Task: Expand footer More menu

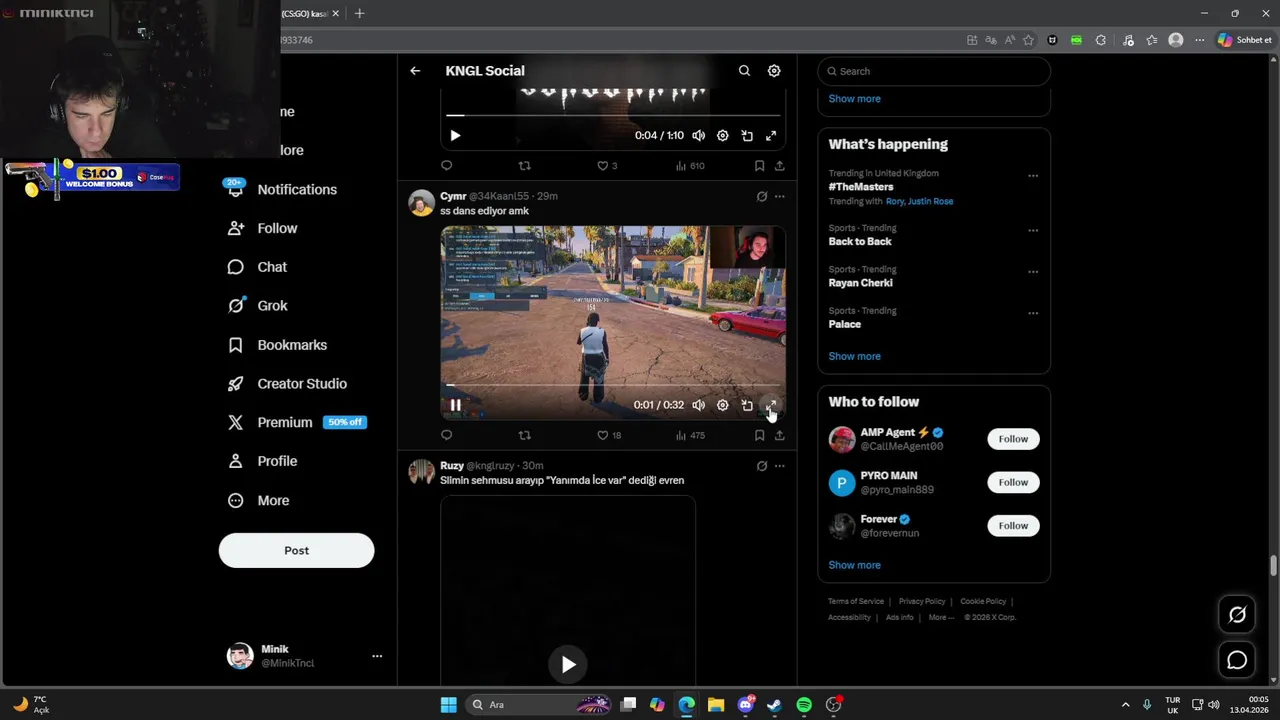Action: [x=940, y=617]
